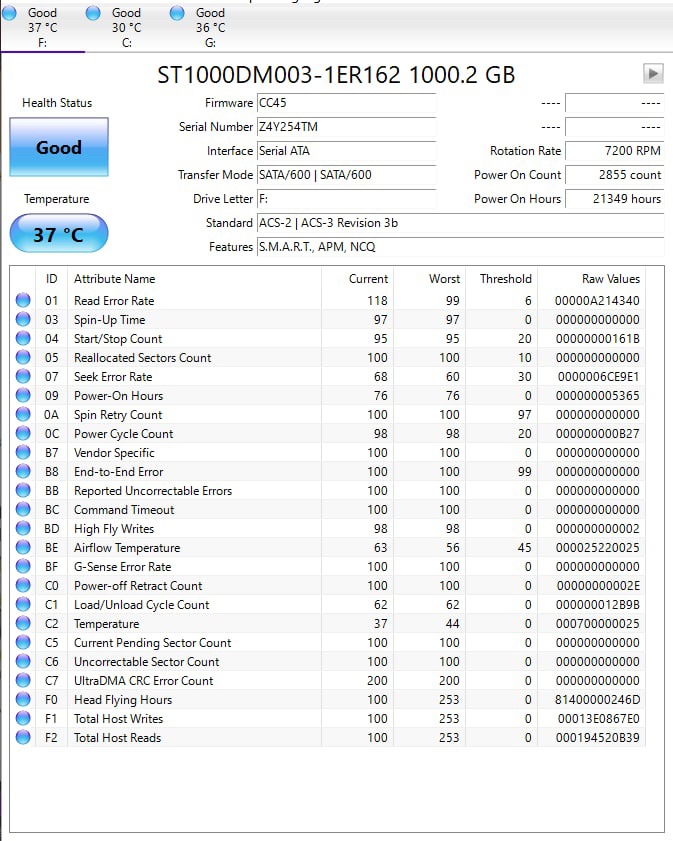Click the Transfer Mode field
This screenshot has height=841, width=673.
tap(346, 175)
